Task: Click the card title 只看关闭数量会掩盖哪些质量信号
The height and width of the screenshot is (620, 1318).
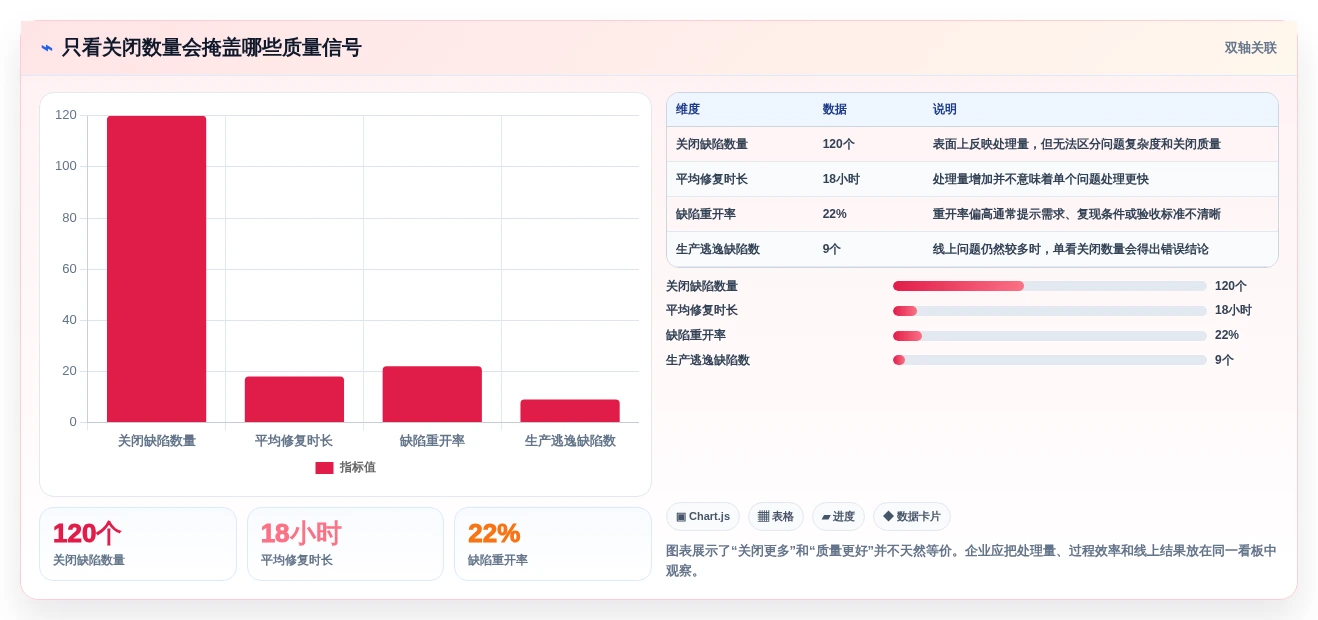Action: pos(212,48)
